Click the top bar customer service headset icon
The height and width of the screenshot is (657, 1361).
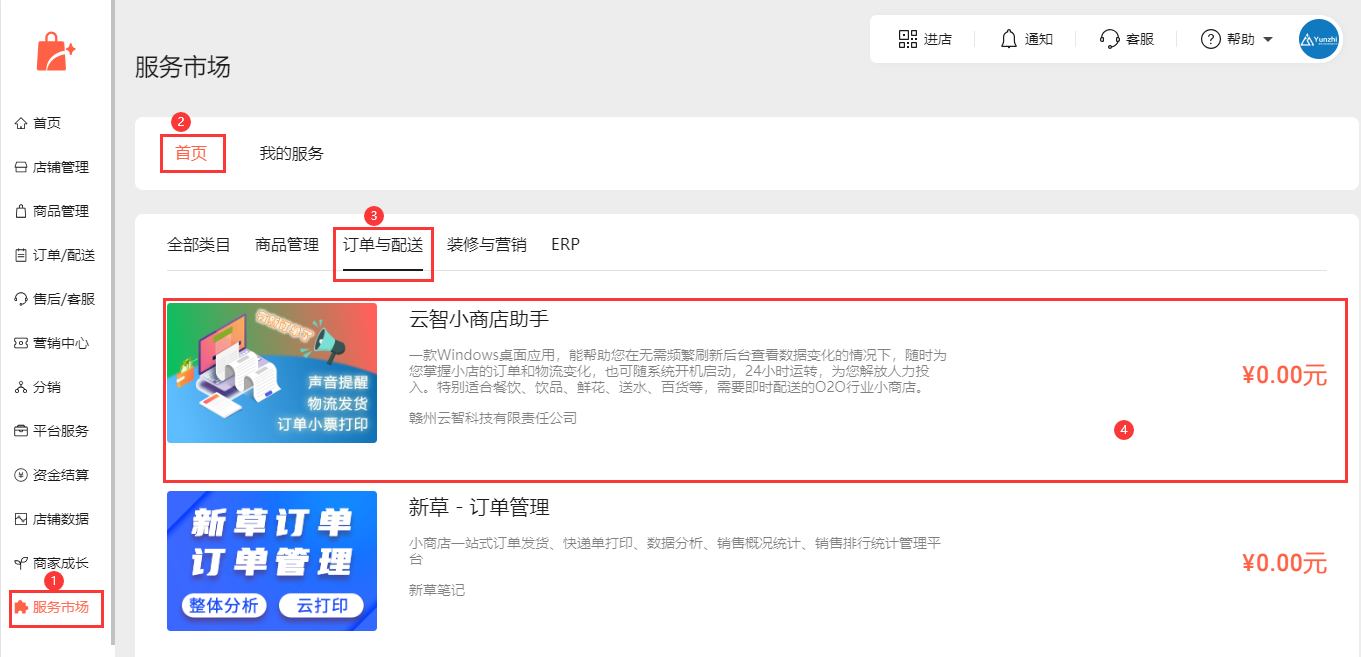tap(1109, 39)
